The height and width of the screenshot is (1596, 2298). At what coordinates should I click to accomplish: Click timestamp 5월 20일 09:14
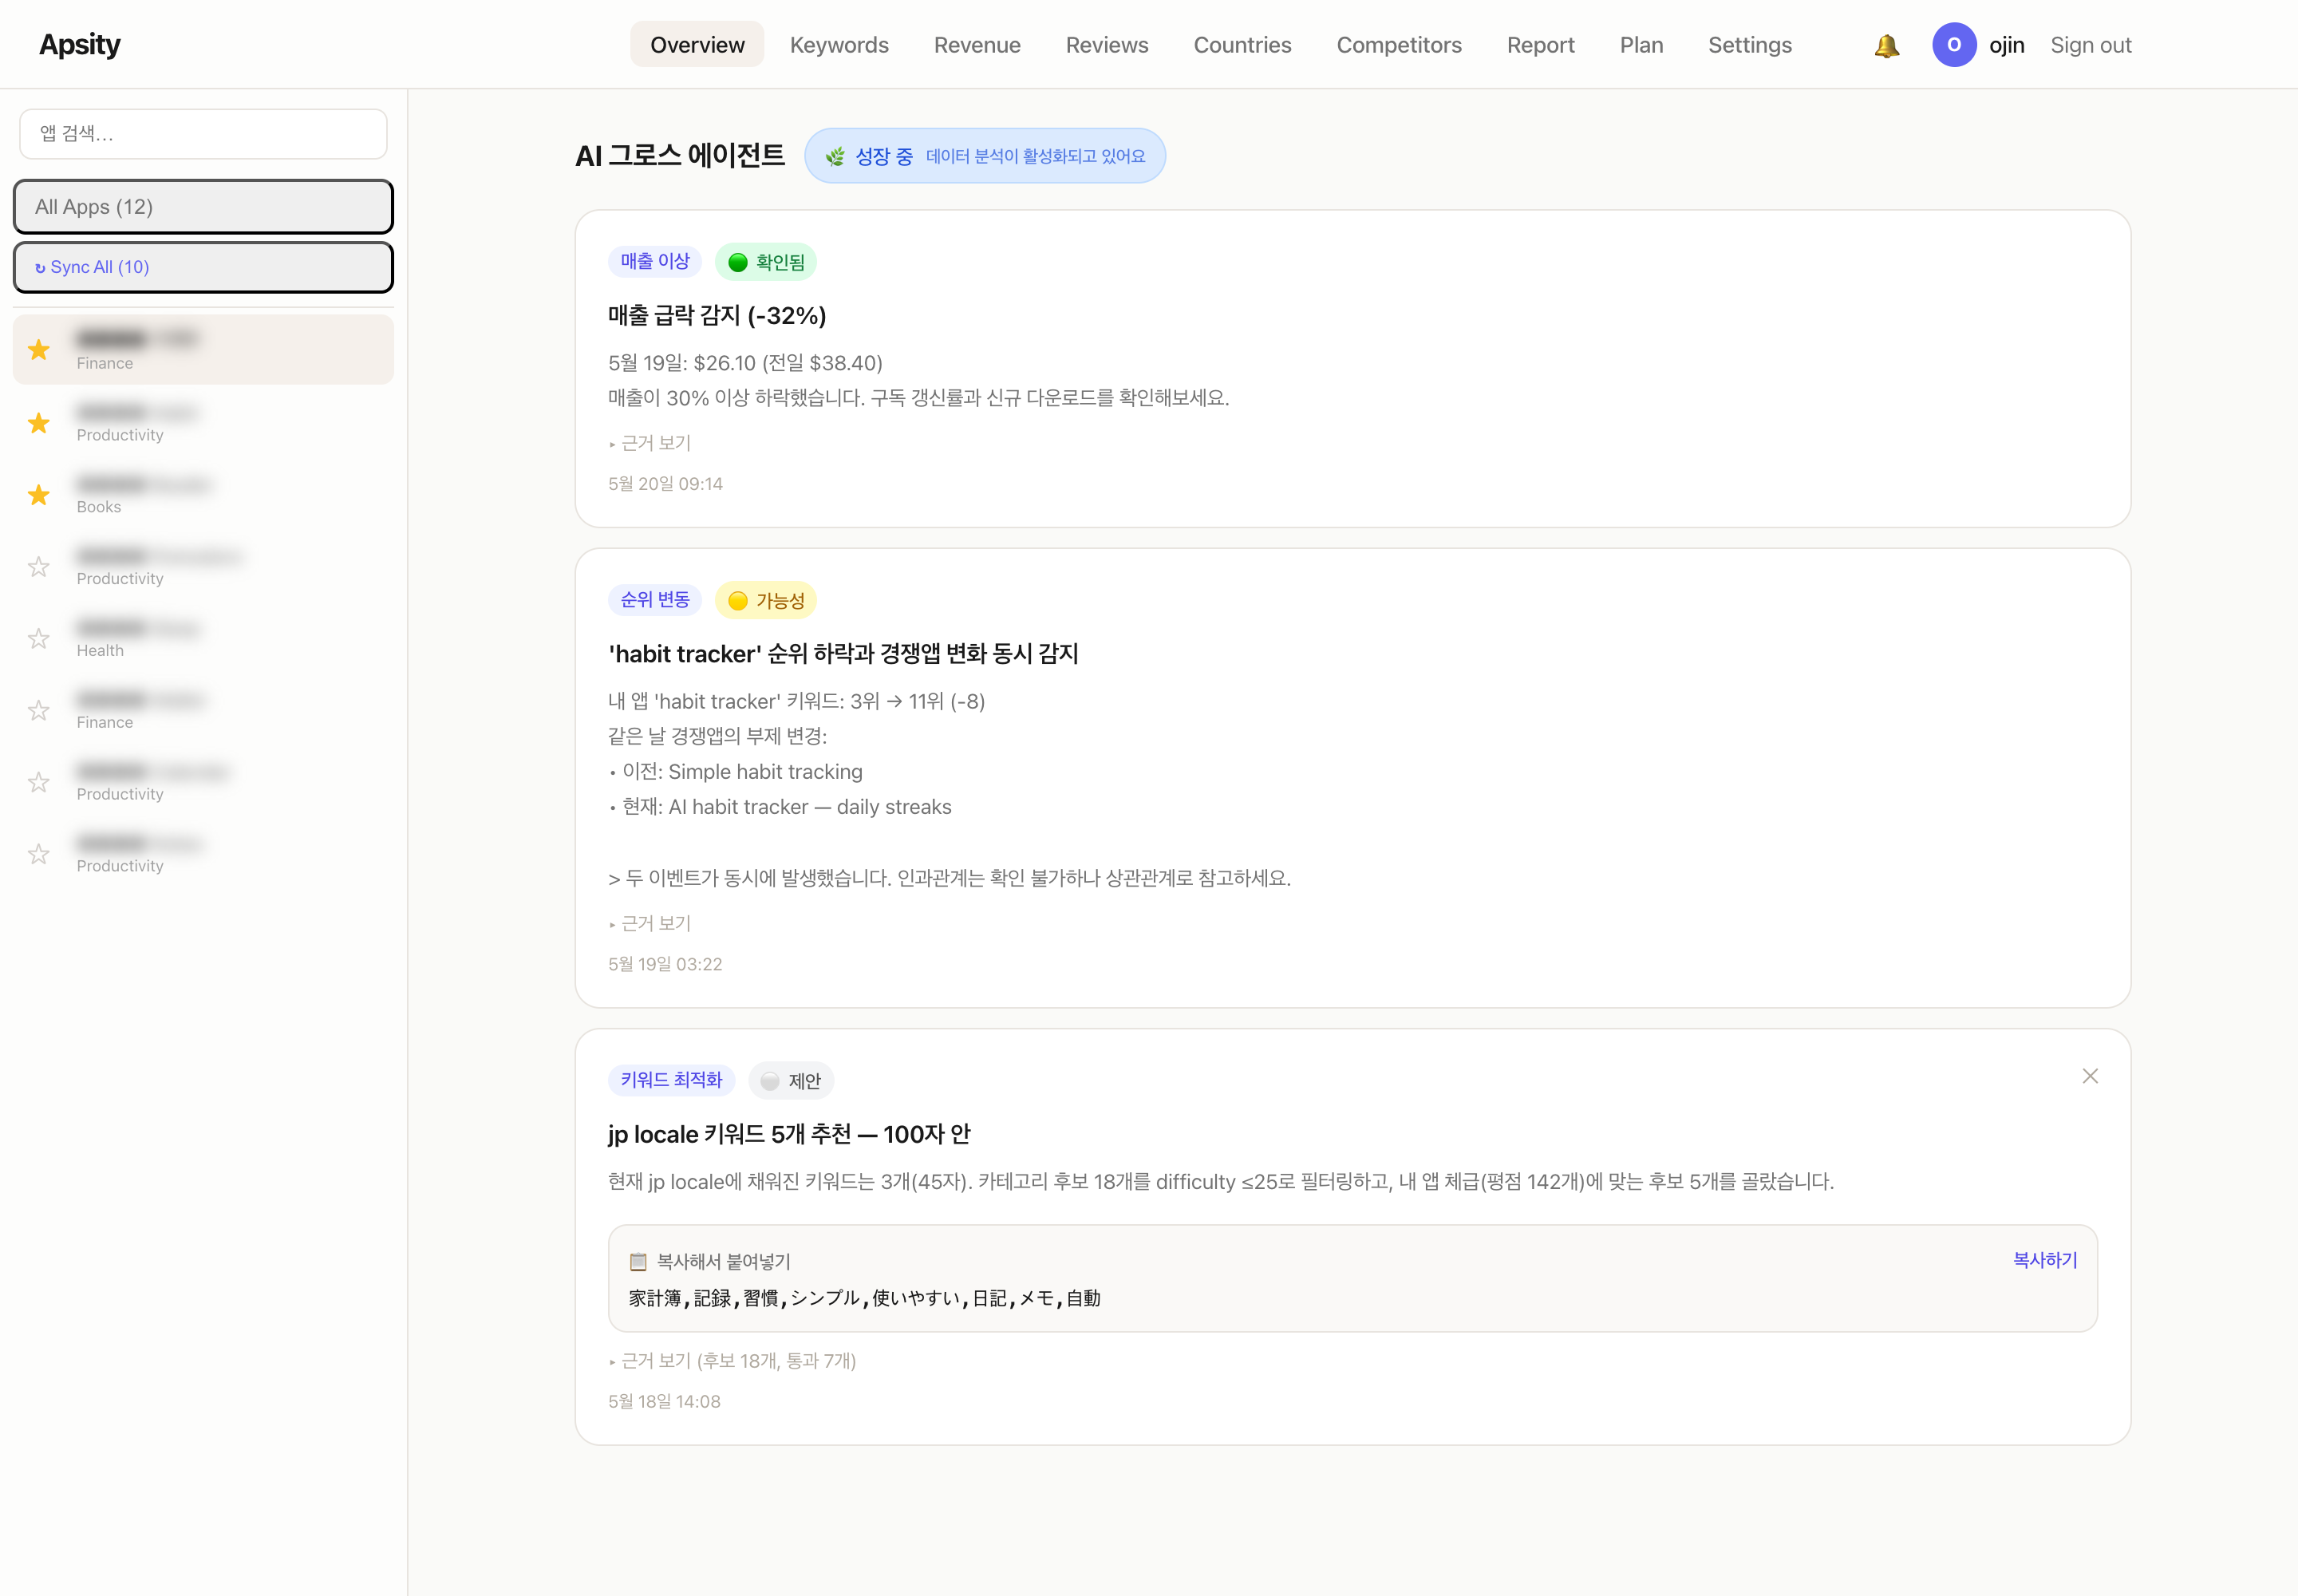(665, 484)
